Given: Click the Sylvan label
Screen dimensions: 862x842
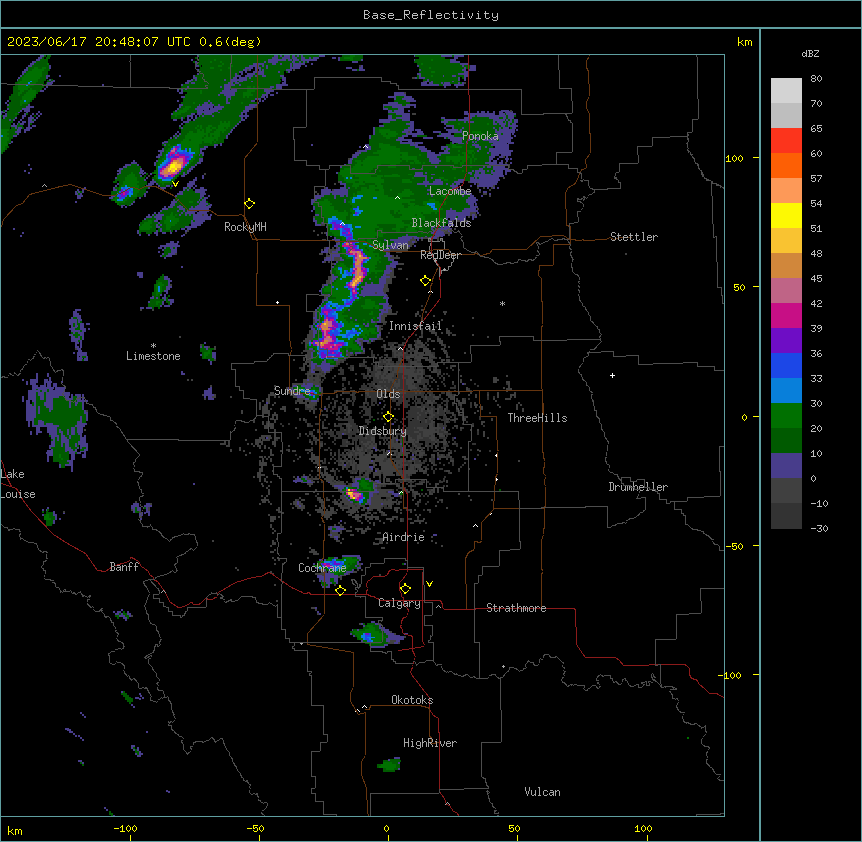Looking at the screenshot, I should pyautogui.click(x=390, y=245).
